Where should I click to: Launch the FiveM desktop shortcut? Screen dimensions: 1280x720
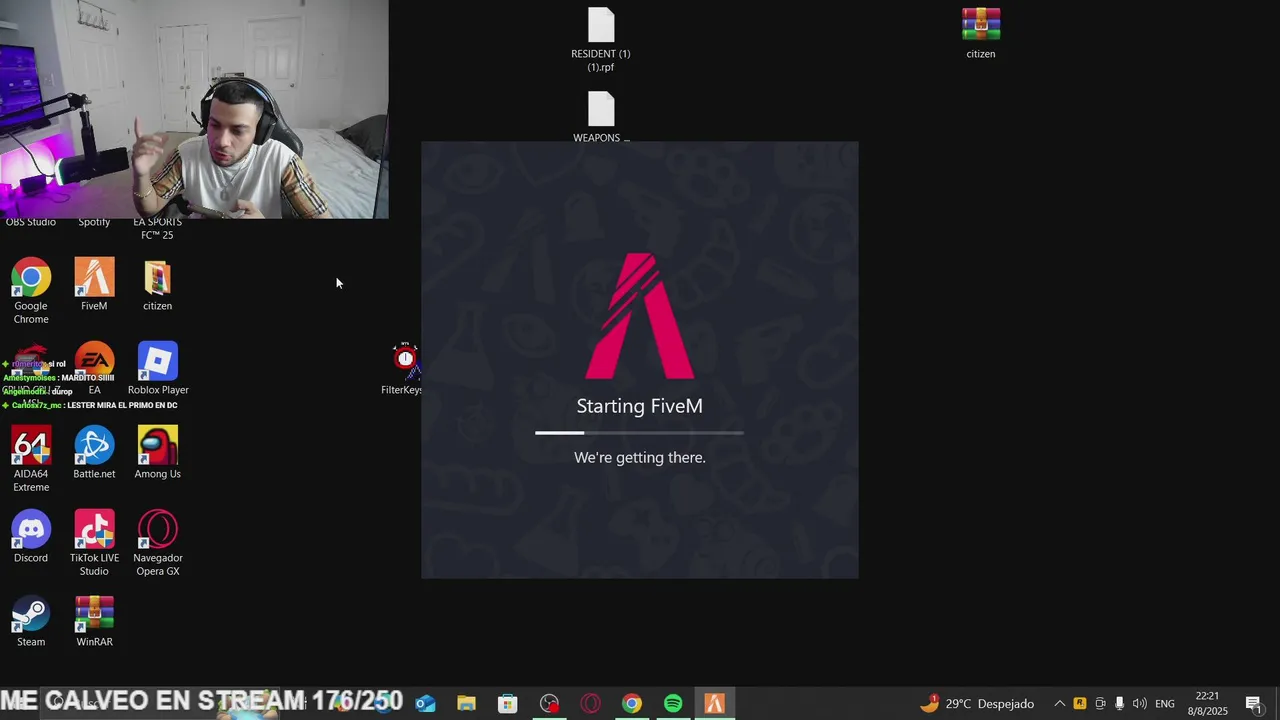pyautogui.click(x=94, y=285)
